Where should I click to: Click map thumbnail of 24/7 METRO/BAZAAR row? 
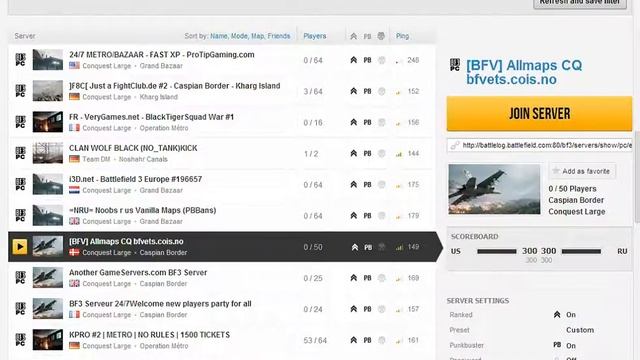coord(48,60)
